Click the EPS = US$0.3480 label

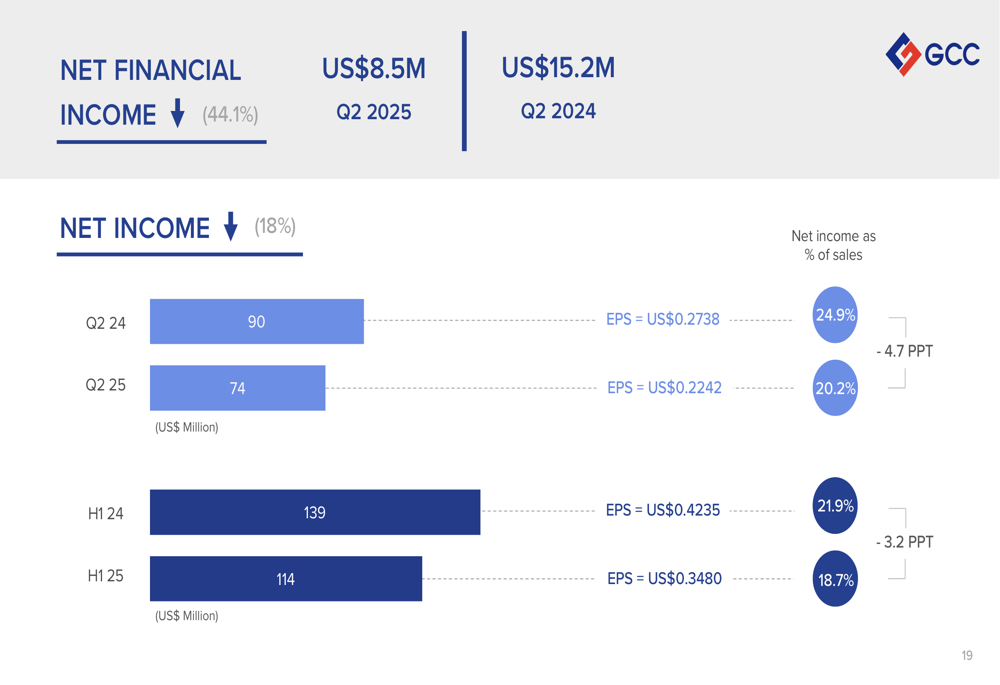point(664,579)
